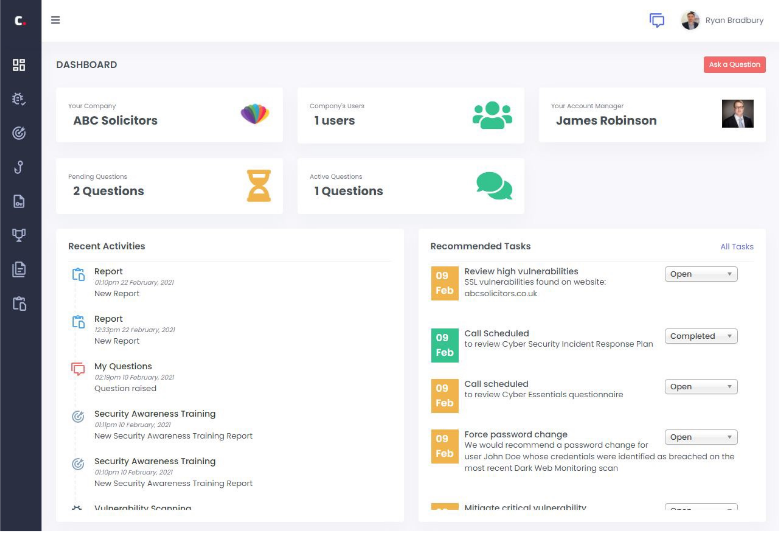The image size is (781, 533).
Task: Open the 1 users card text
Action: click(334, 121)
